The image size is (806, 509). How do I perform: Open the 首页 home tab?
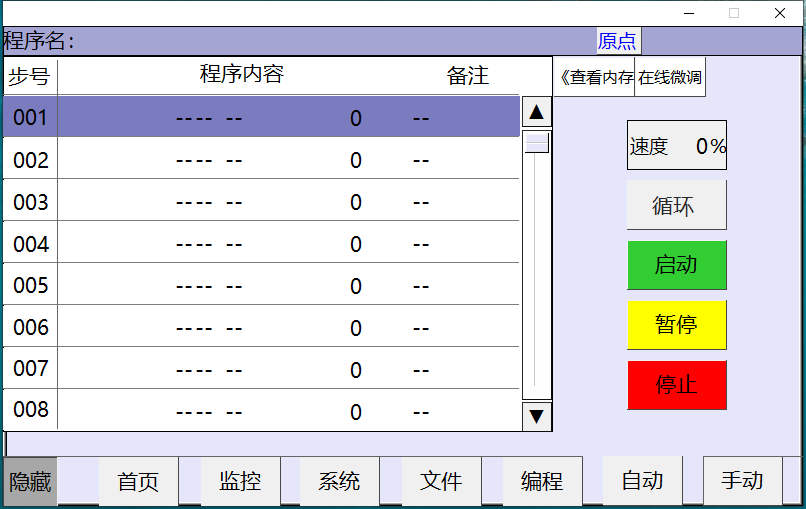[x=138, y=482]
